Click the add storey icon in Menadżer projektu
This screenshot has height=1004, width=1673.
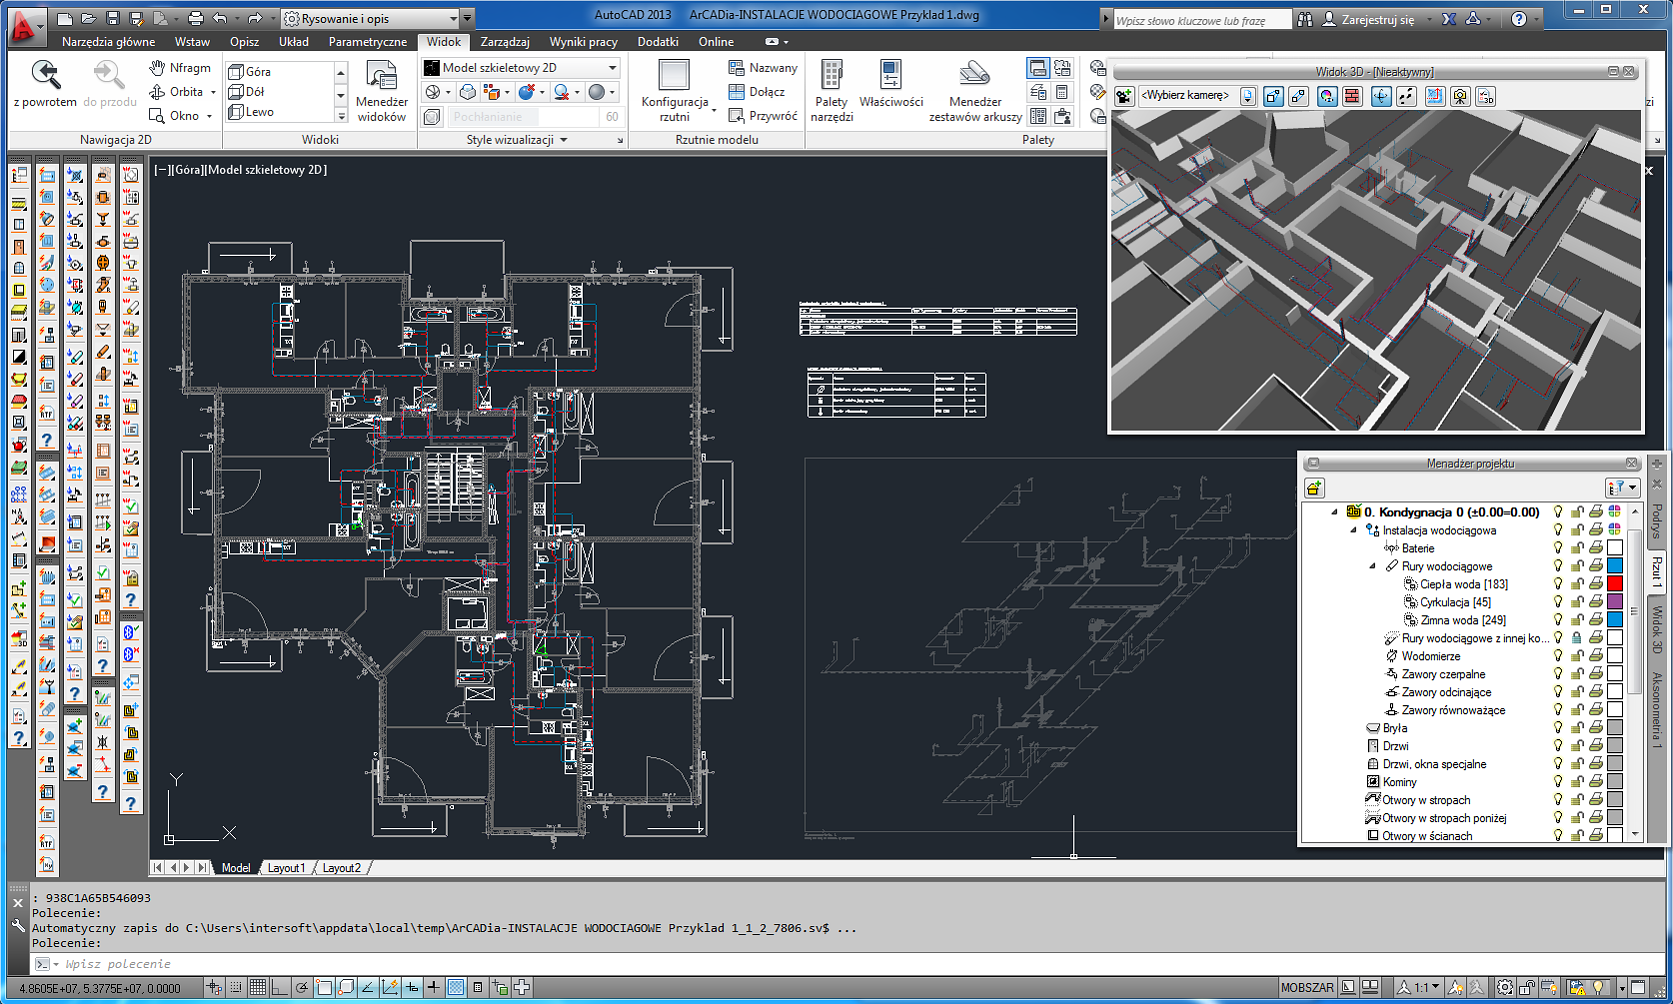pyautogui.click(x=1314, y=487)
